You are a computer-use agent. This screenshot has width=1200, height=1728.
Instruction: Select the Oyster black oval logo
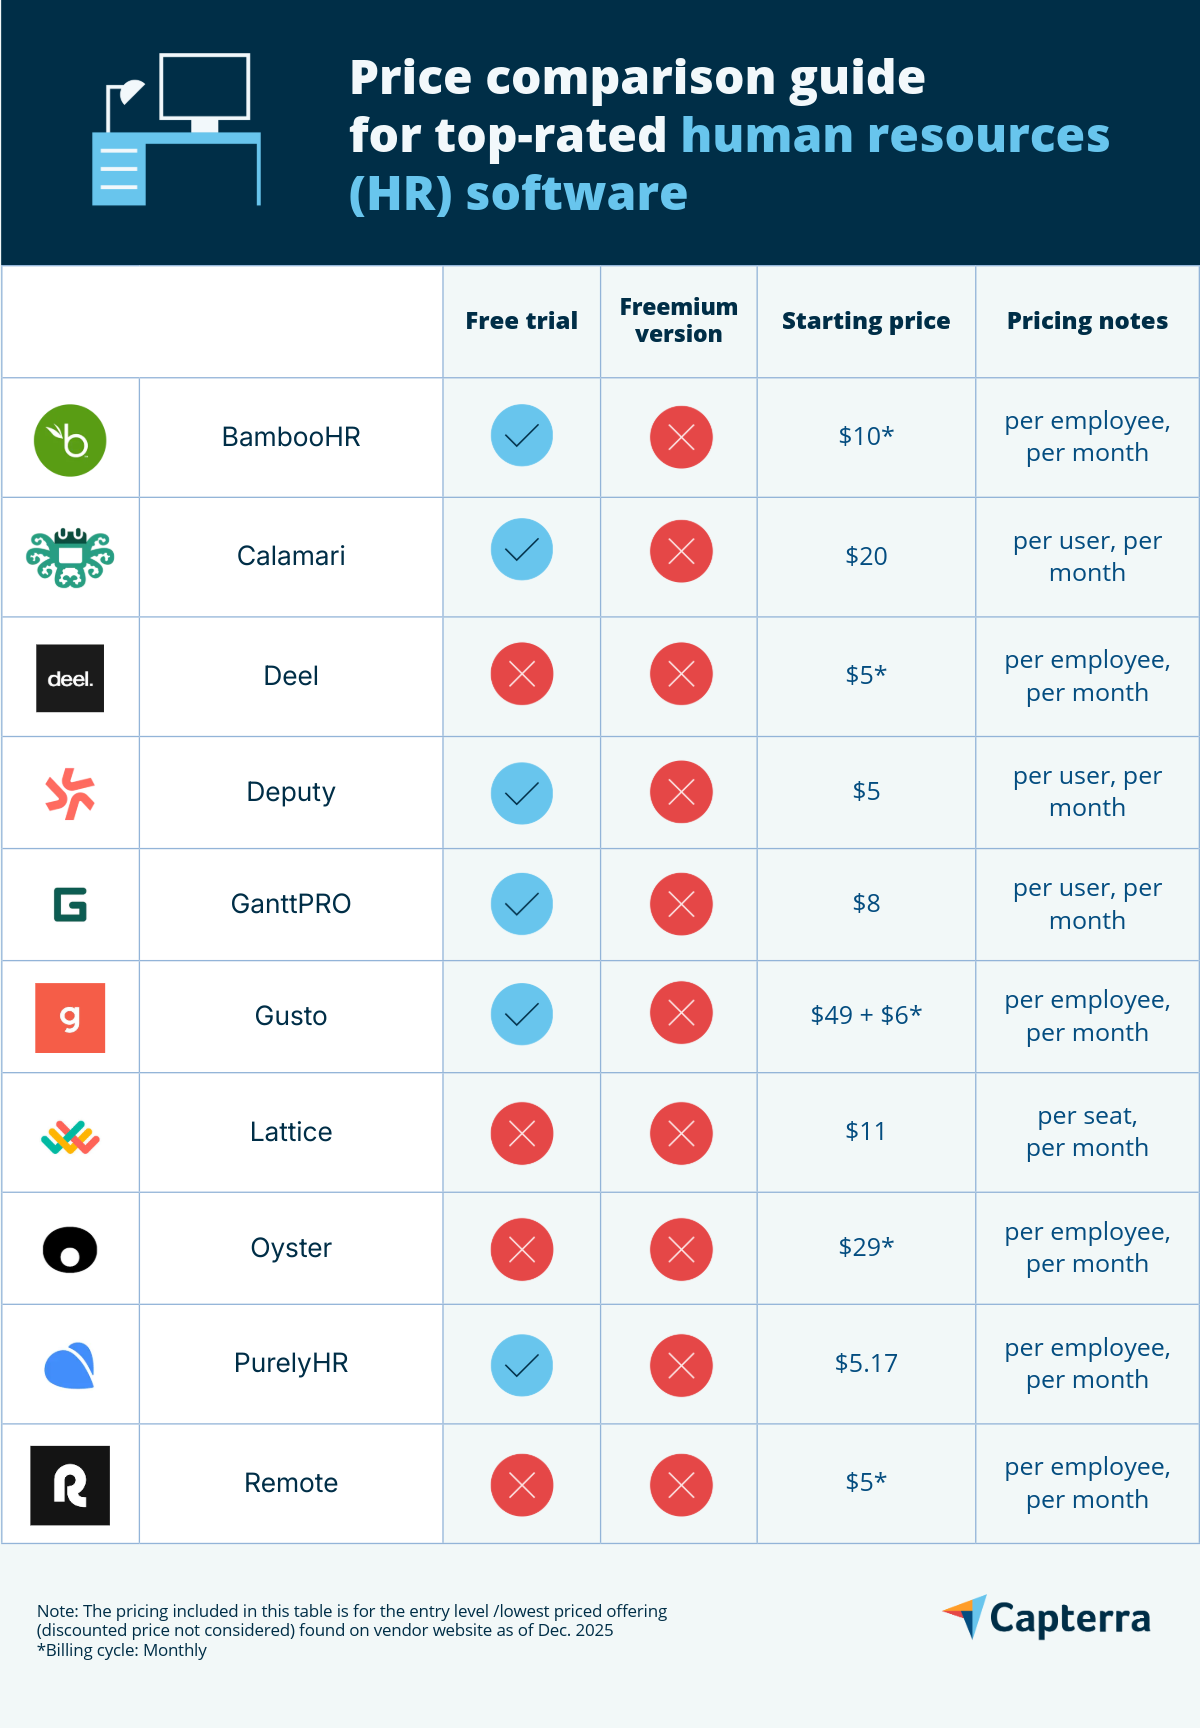(x=70, y=1249)
